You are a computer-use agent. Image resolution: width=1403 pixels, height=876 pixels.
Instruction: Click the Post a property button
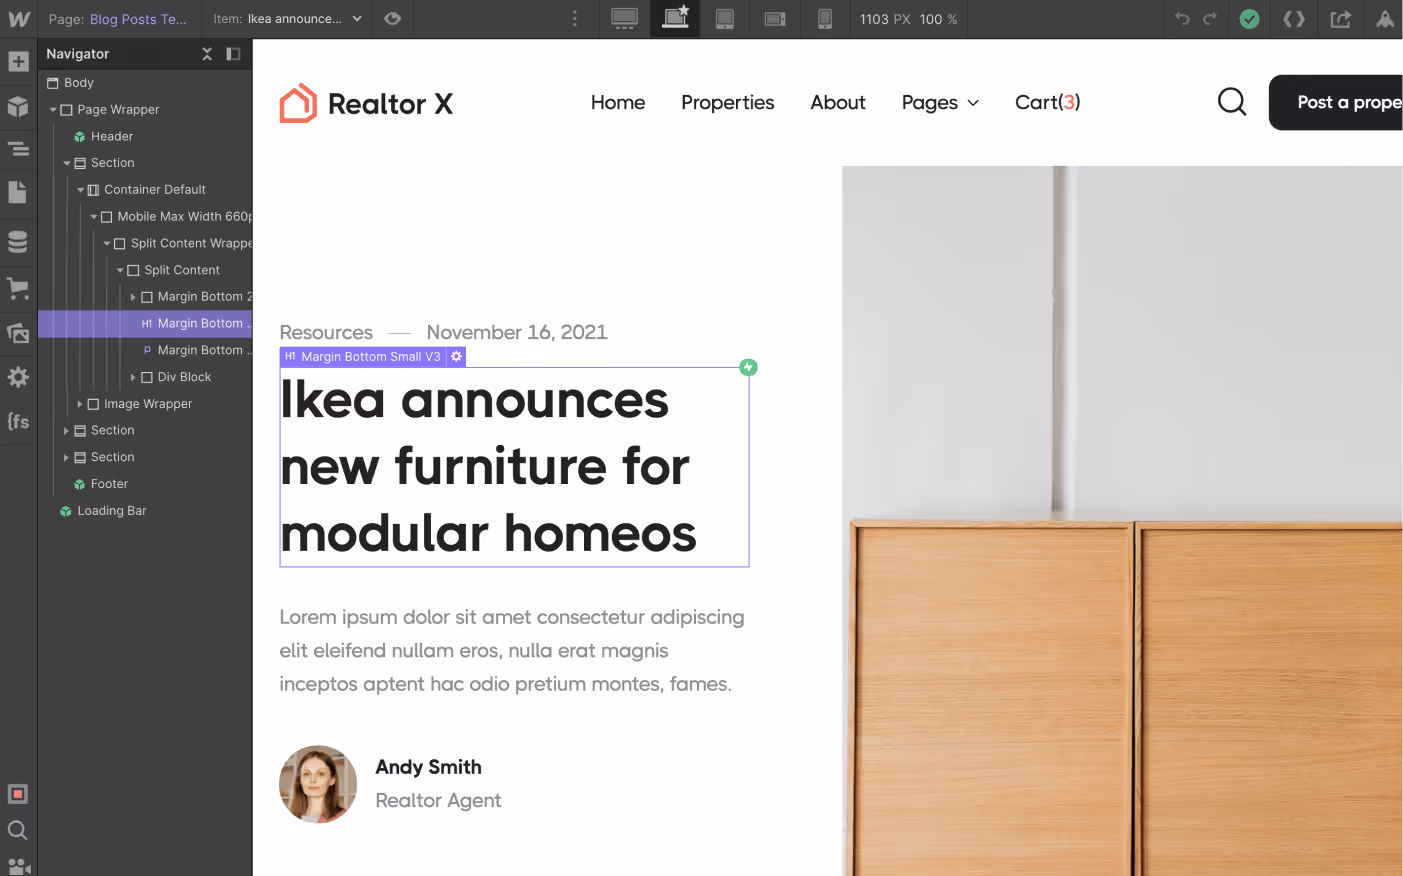click(1336, 102)
